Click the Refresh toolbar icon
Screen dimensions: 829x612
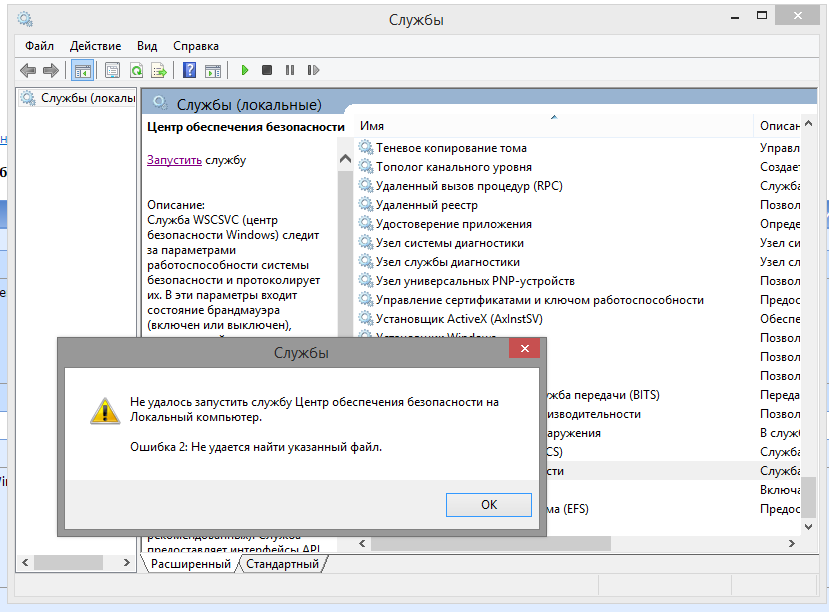point(135,70)
